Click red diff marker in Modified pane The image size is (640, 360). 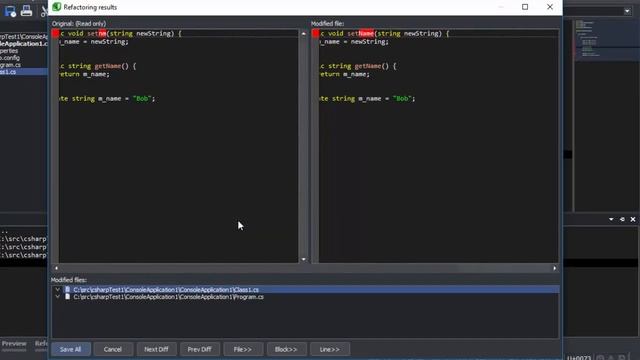pyautogui.click(x=316, y=33)
